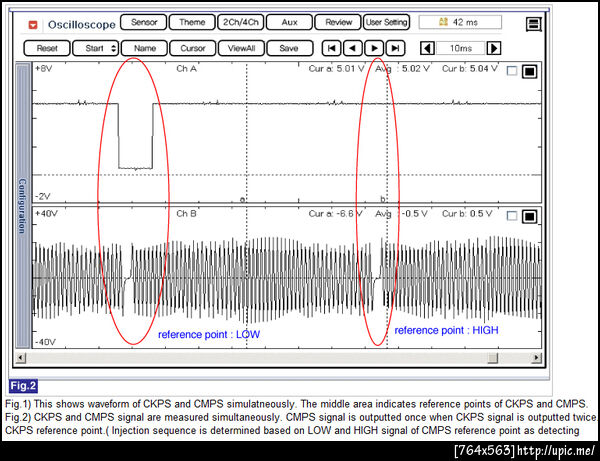
Task: Click Ch A 'Cur b: 5.04 V' readout
Action: (470, 69)
